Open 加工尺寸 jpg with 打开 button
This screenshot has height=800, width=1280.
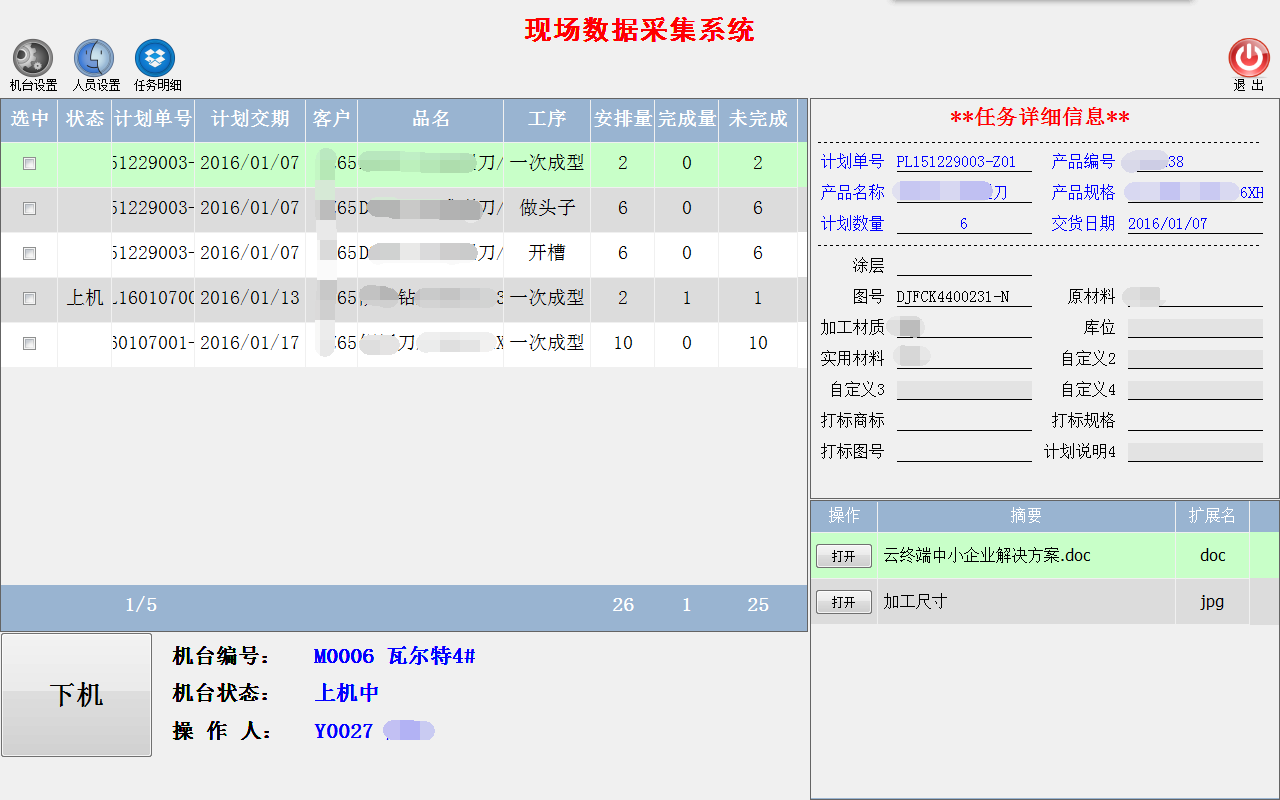(x=843, y=602)
